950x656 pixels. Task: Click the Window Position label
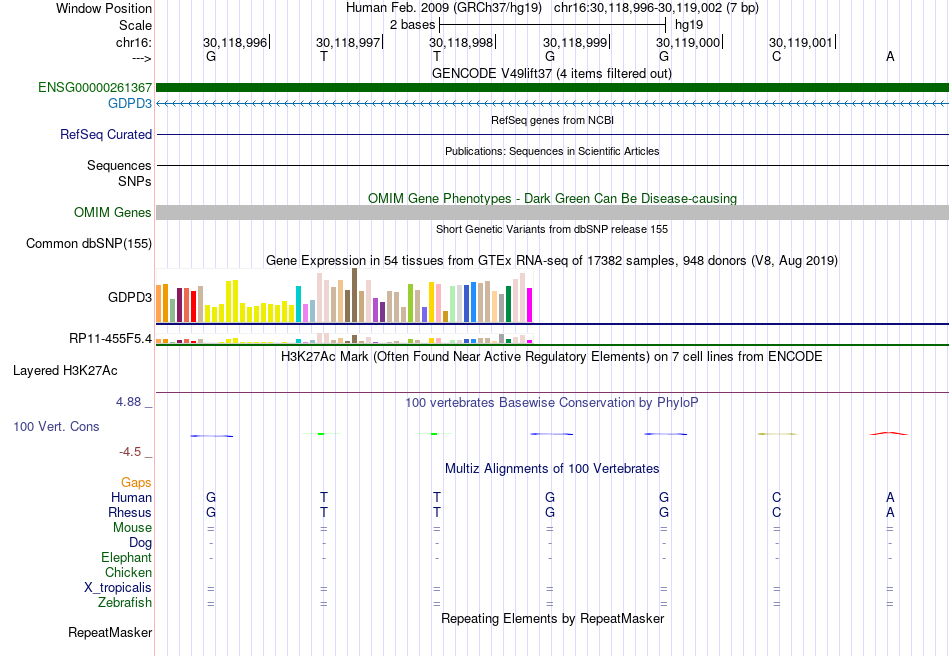point(104,8)
